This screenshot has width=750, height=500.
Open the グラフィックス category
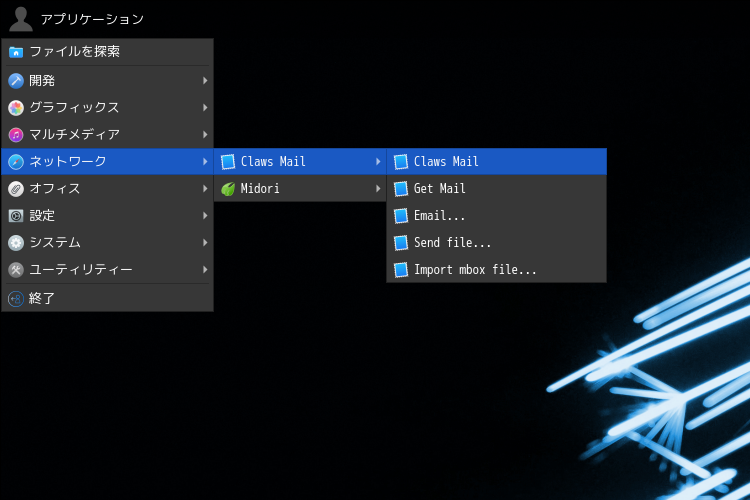point(108,108)
